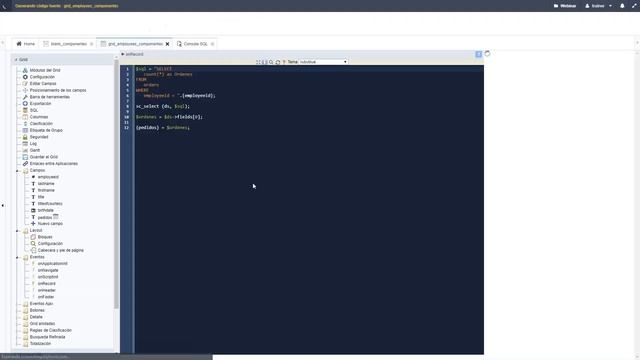
Task: Open Etiqueta de Grupo icon
Action: pyautogui.click(x=25, y=130)
